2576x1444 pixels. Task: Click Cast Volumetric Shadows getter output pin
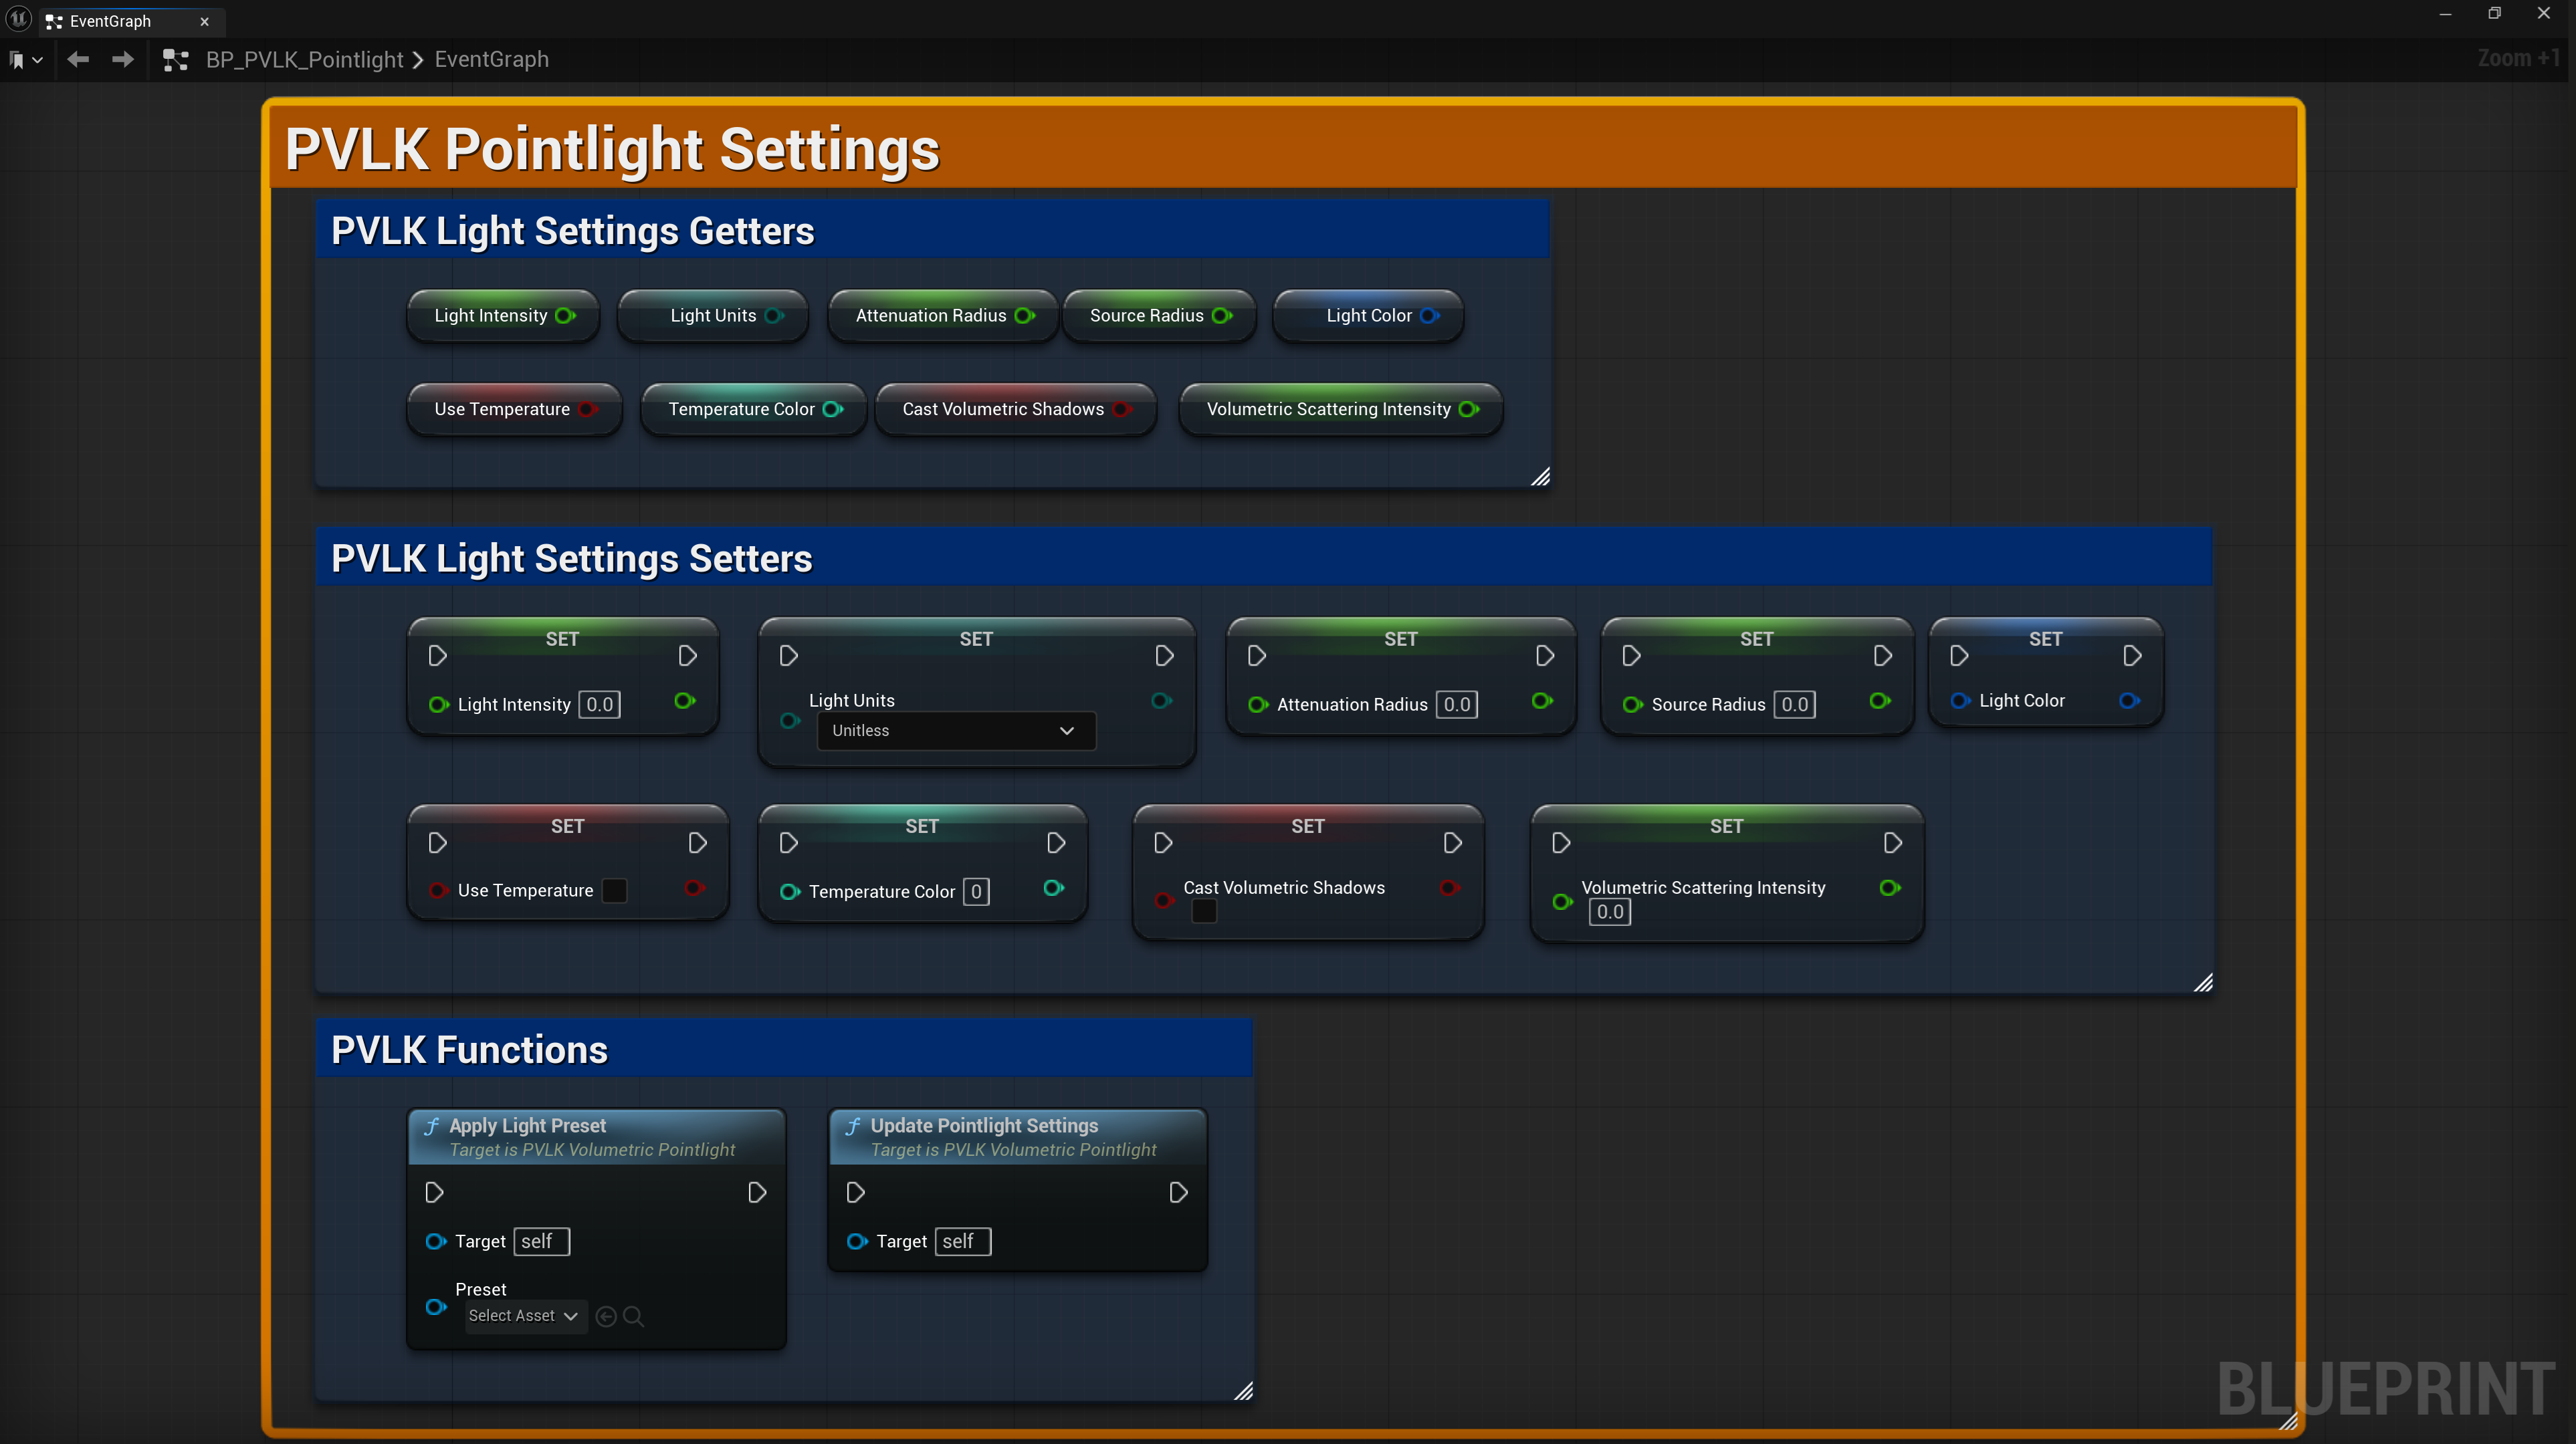1122,409
